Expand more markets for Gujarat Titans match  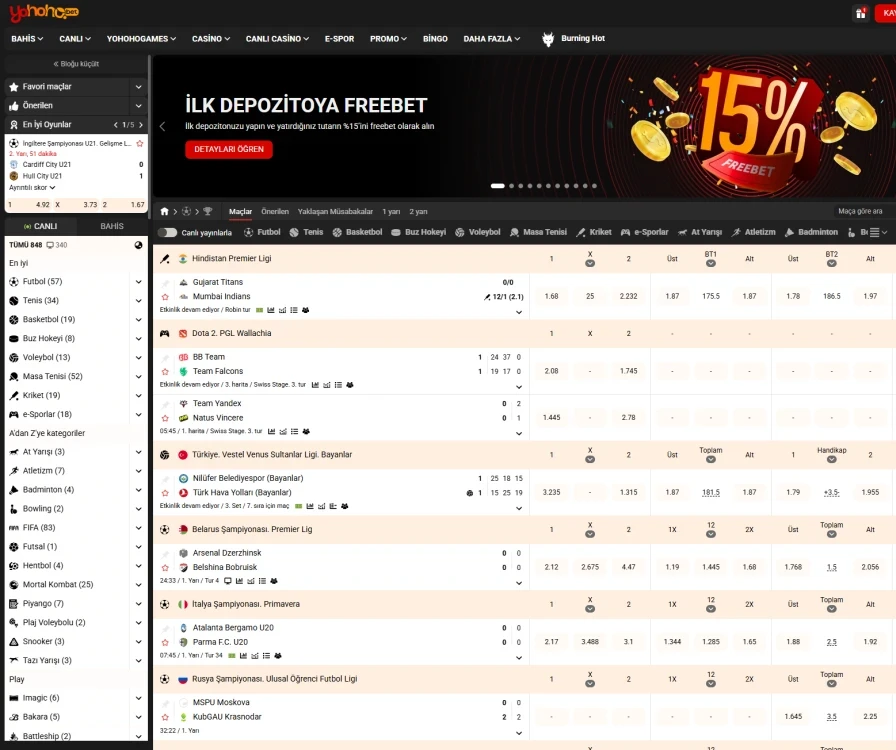[x=519, y=312]
